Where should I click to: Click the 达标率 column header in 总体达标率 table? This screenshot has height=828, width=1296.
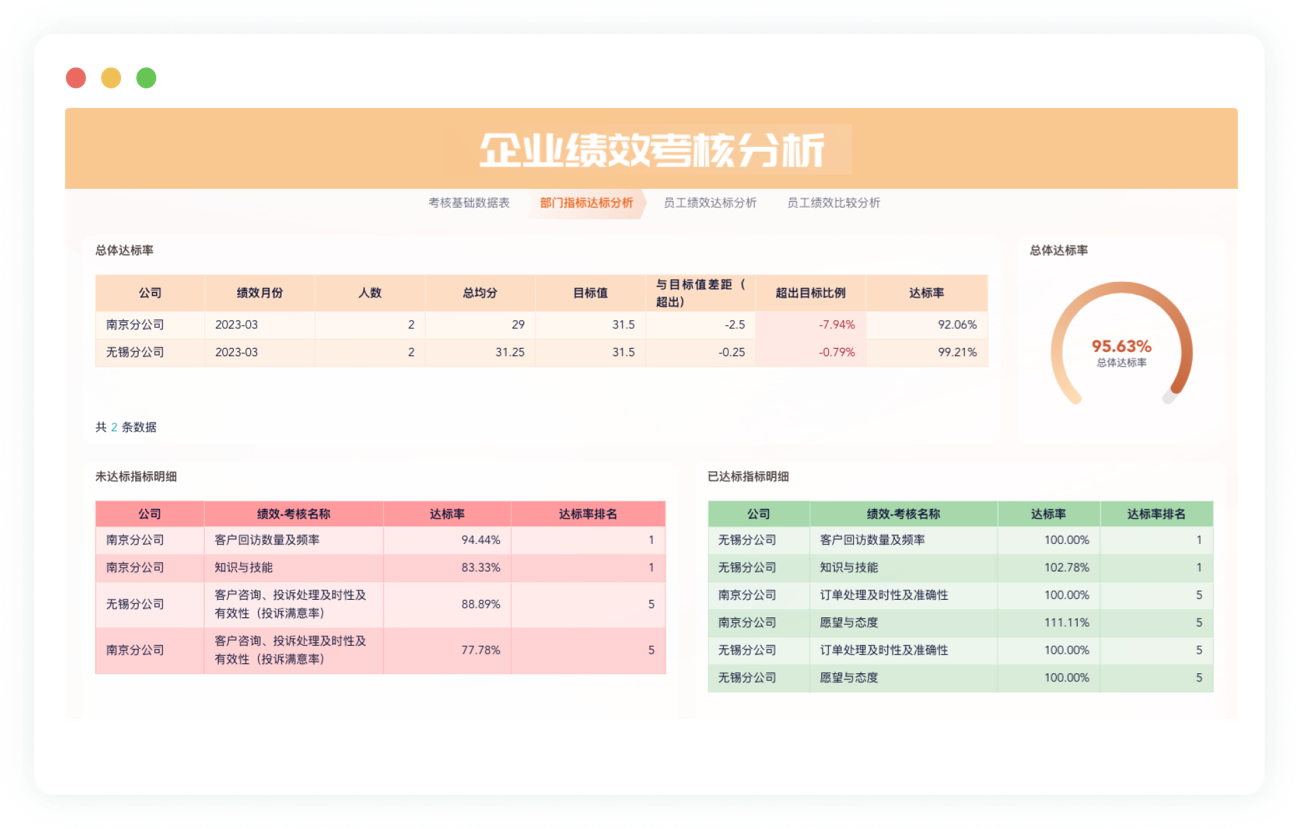click(927, 292)
